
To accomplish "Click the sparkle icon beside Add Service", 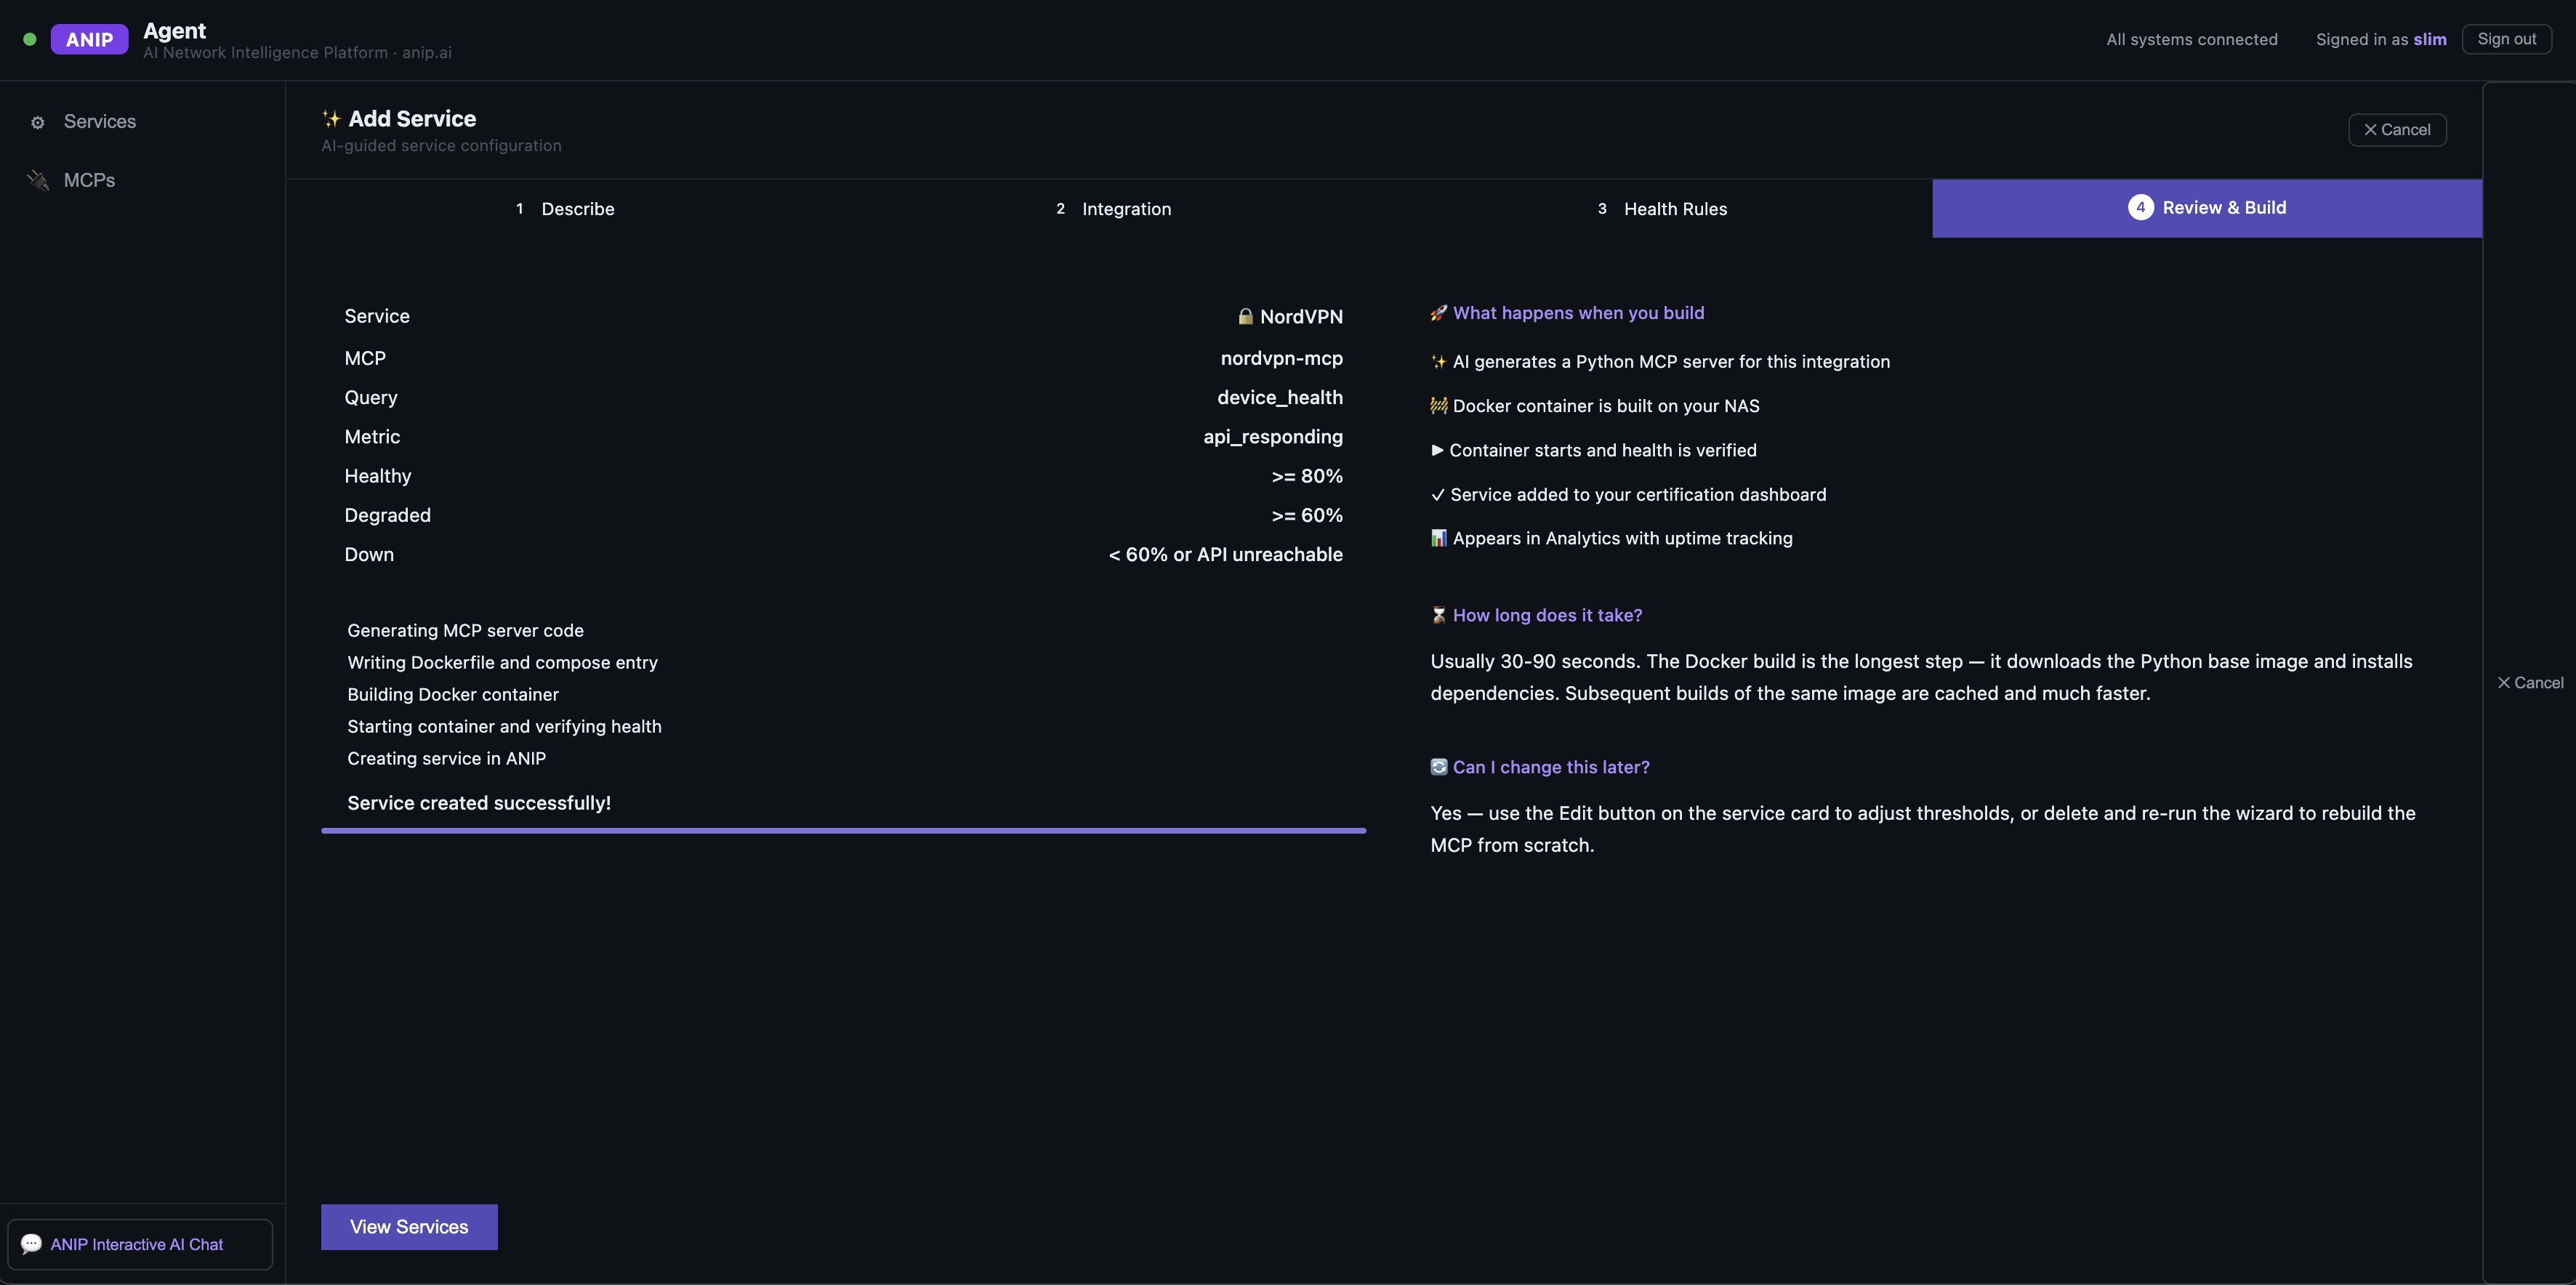I will pyautogui.click(x=331, y=119).
